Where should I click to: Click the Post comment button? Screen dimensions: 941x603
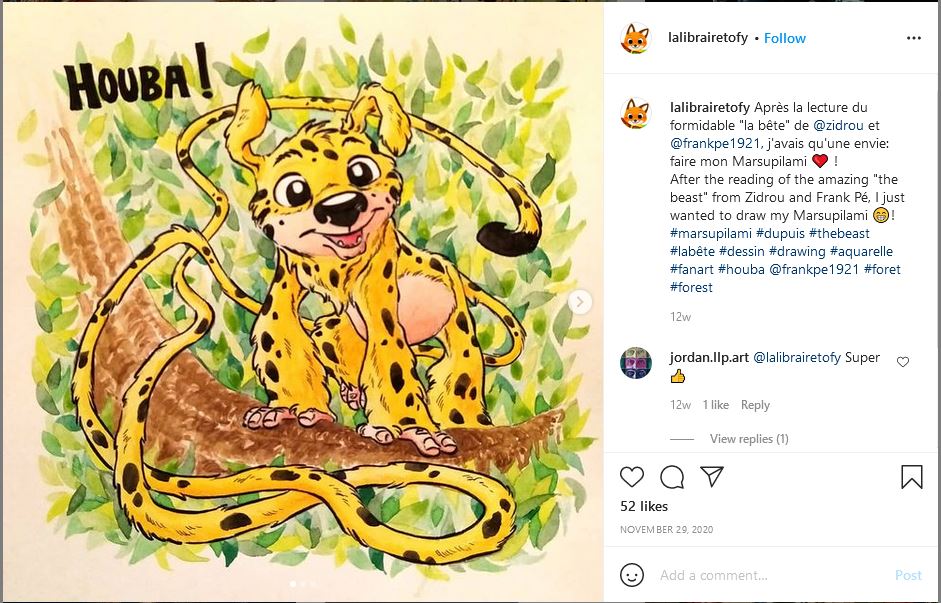[x=908, y=575]
